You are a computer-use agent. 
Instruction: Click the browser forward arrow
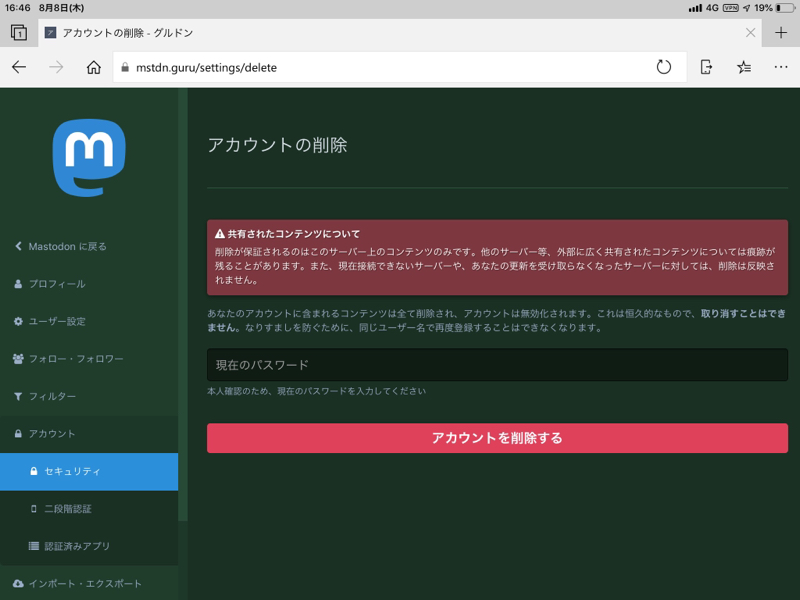(56, 67)
